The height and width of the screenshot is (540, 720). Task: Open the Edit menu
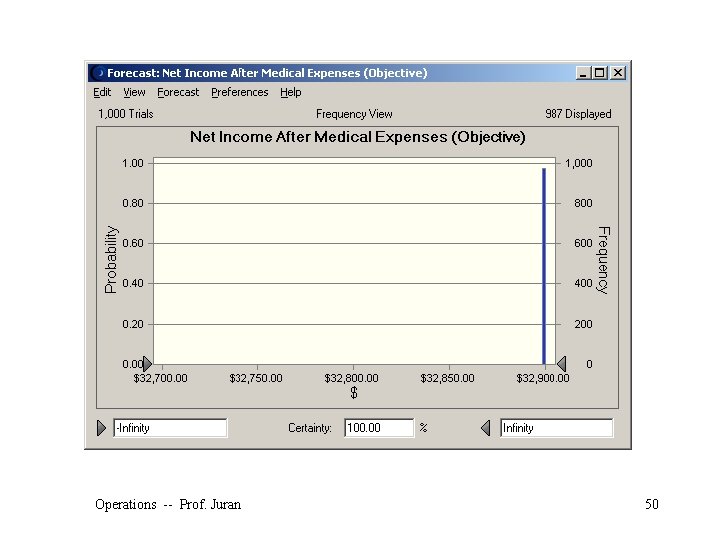point(102,92)
